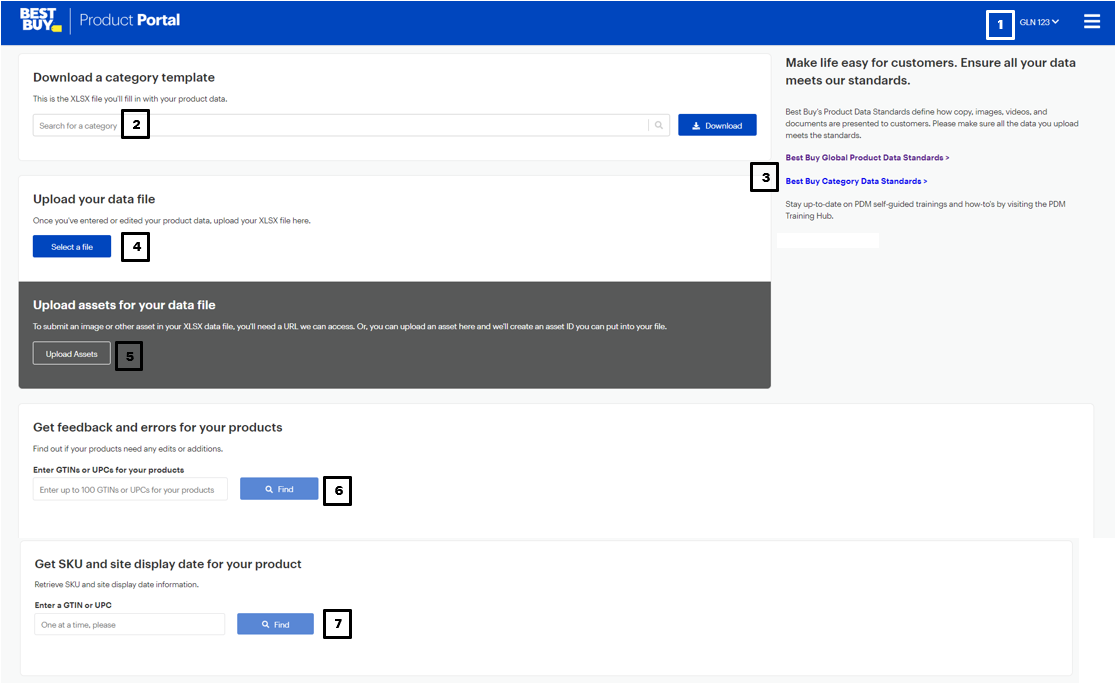
Task: Open Best Buy Global Product Data Standards link
Action: click(867, 158)
